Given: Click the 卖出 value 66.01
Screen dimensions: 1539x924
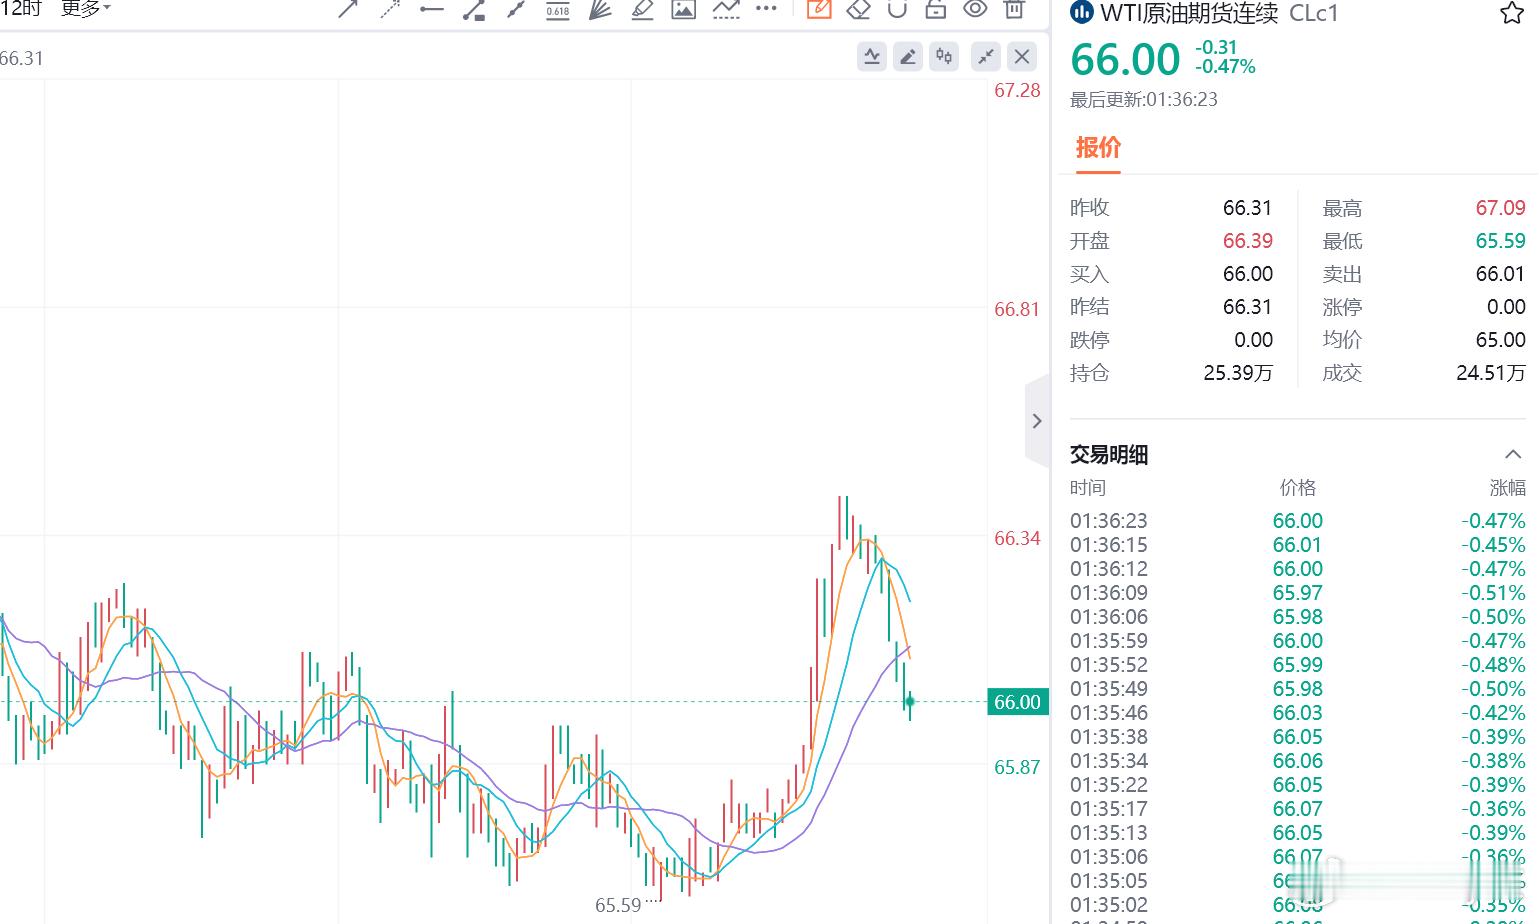Looking at the screenshot, I should click(x=1500, y=274).
